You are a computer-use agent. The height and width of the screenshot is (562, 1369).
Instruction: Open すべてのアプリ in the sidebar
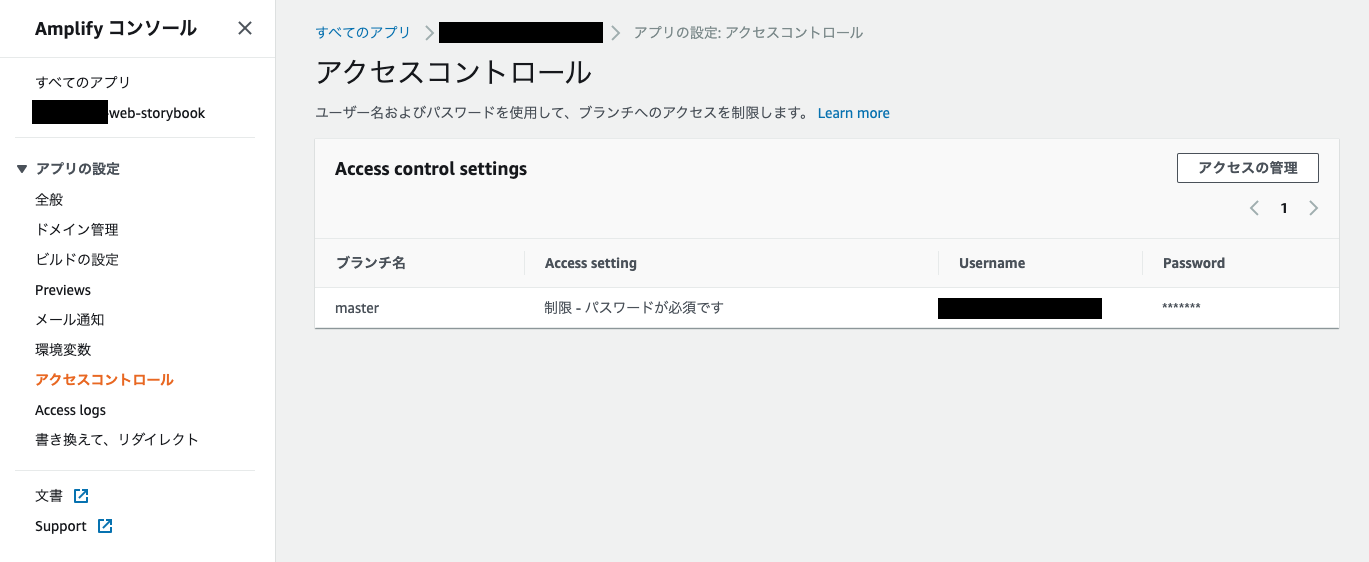click(83, 82)
